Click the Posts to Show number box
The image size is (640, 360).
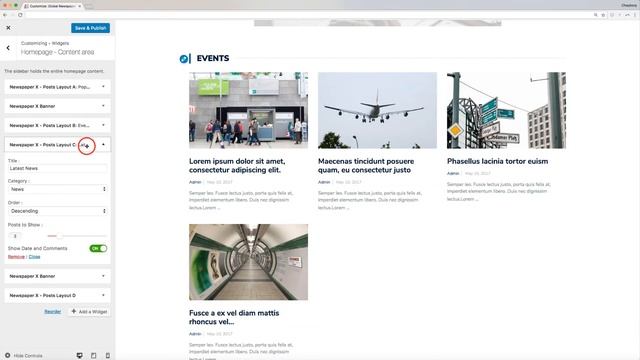tap(15, 236)
